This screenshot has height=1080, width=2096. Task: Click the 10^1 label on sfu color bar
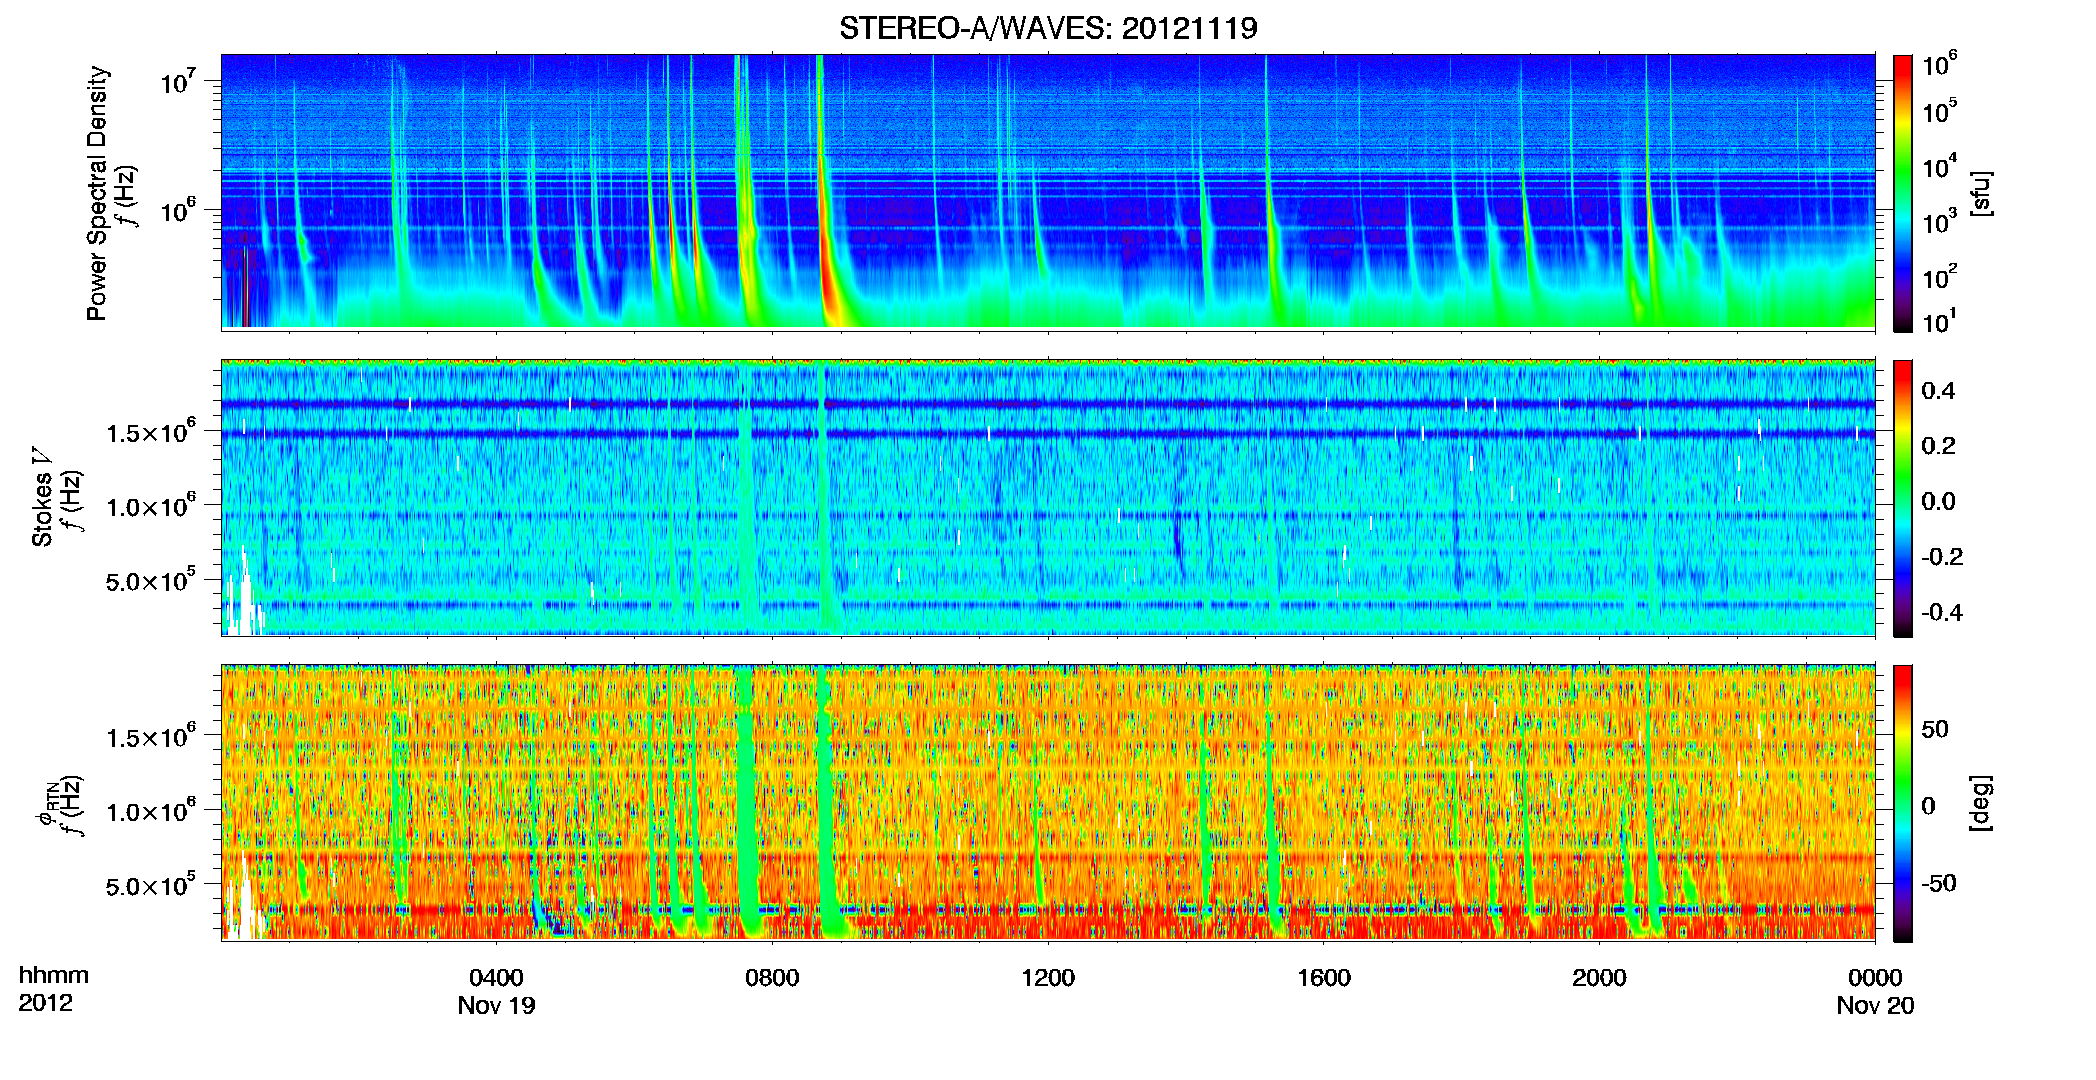[x=1940, y=320]
